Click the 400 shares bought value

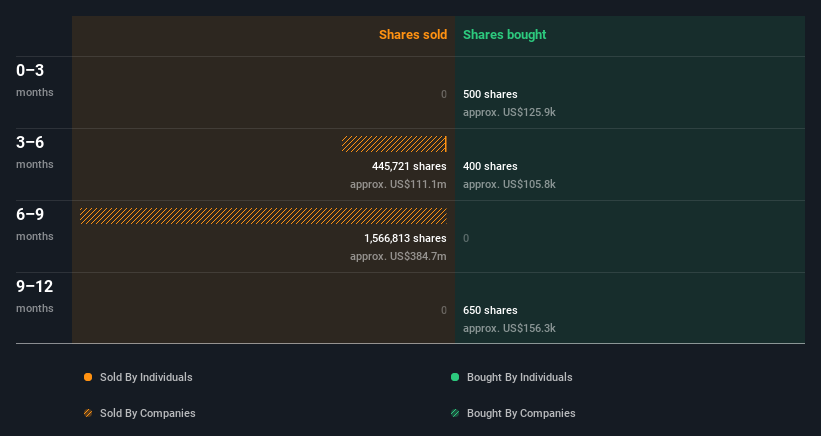[490, 166]
